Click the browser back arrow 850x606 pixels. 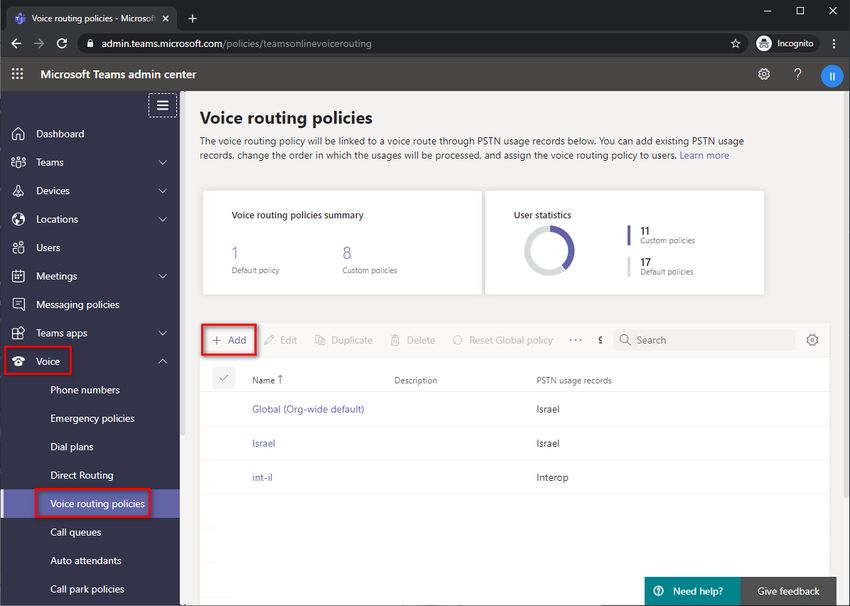(16, 43)
